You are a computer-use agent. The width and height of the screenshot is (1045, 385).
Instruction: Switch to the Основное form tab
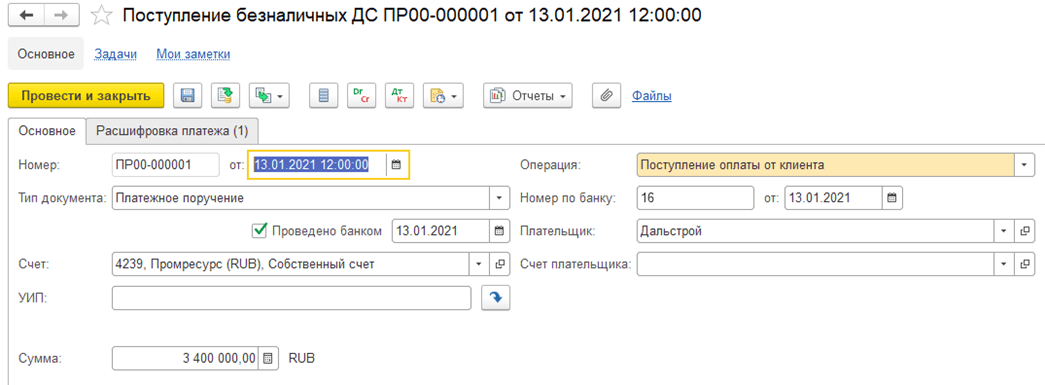pyautogui.click(x=47, y=131)
